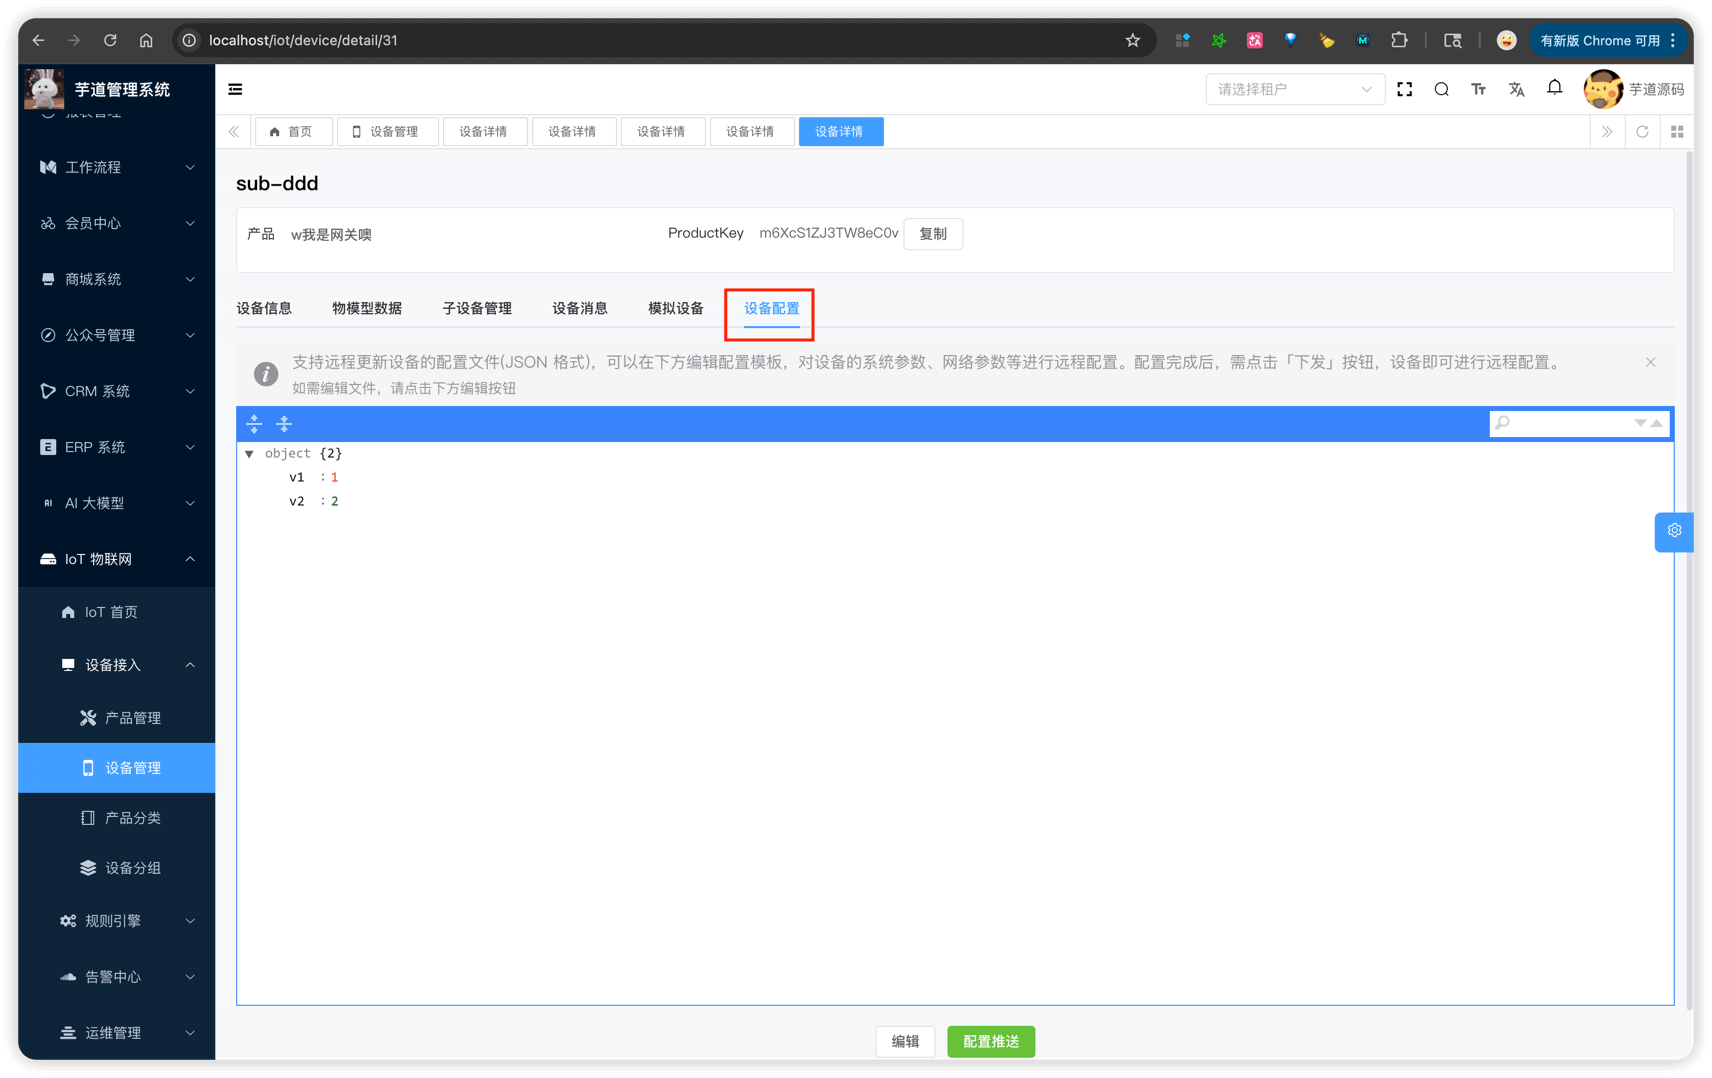
Task: Click the refresh icon in tab bar
Action: tap(1642, 131)
